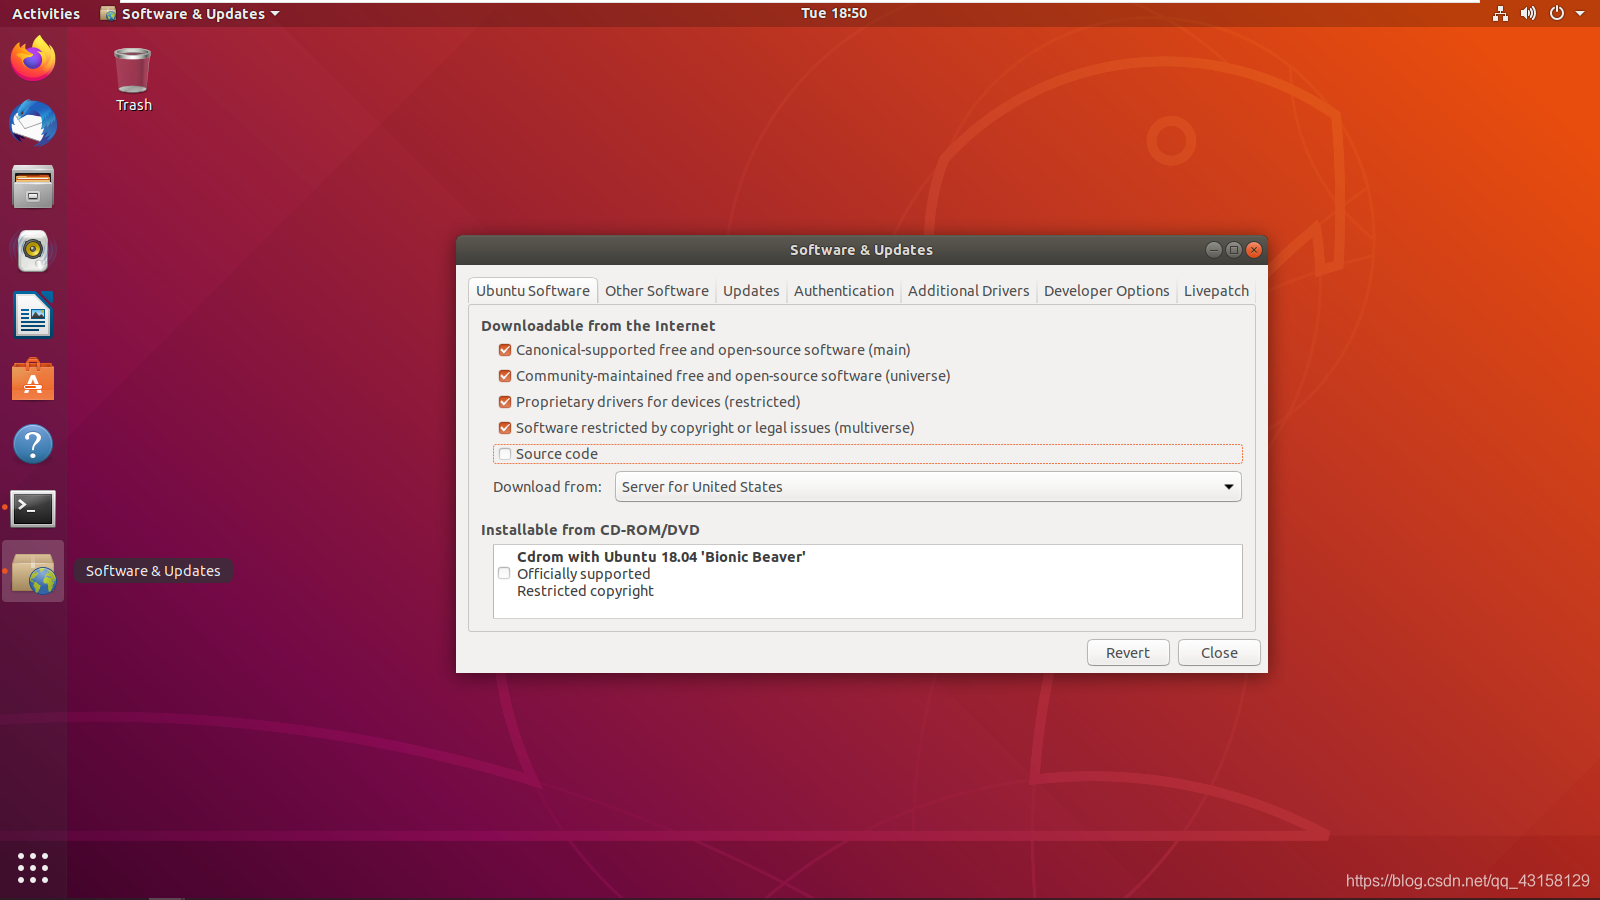Open Terminal from the dock

tap(33, 508)
